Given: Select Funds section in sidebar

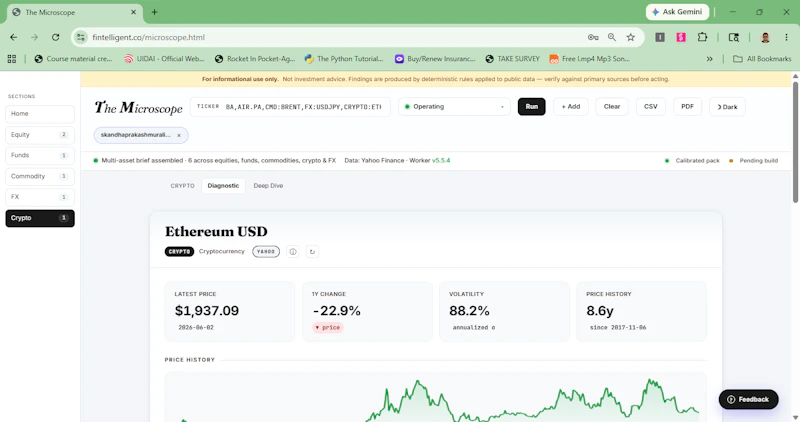Looking at the screenshot, I should pos(40,155).
